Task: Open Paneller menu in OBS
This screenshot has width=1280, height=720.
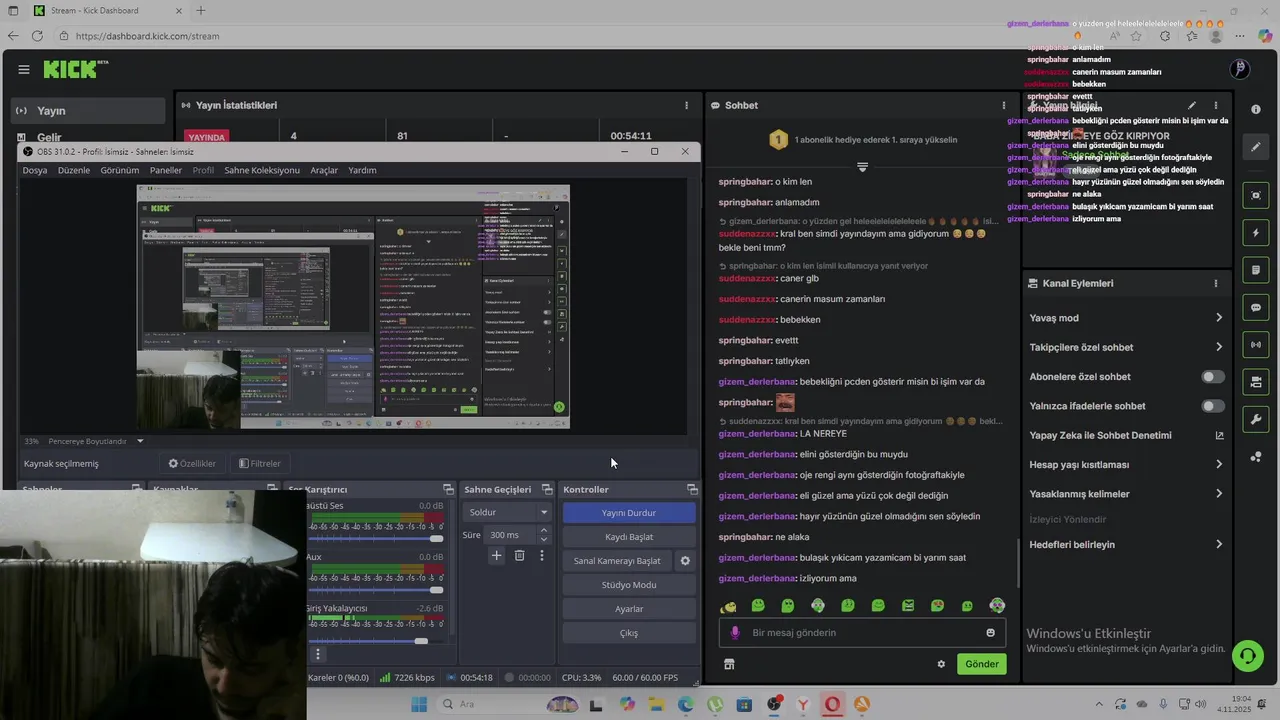Action: [x=166, y=170]
